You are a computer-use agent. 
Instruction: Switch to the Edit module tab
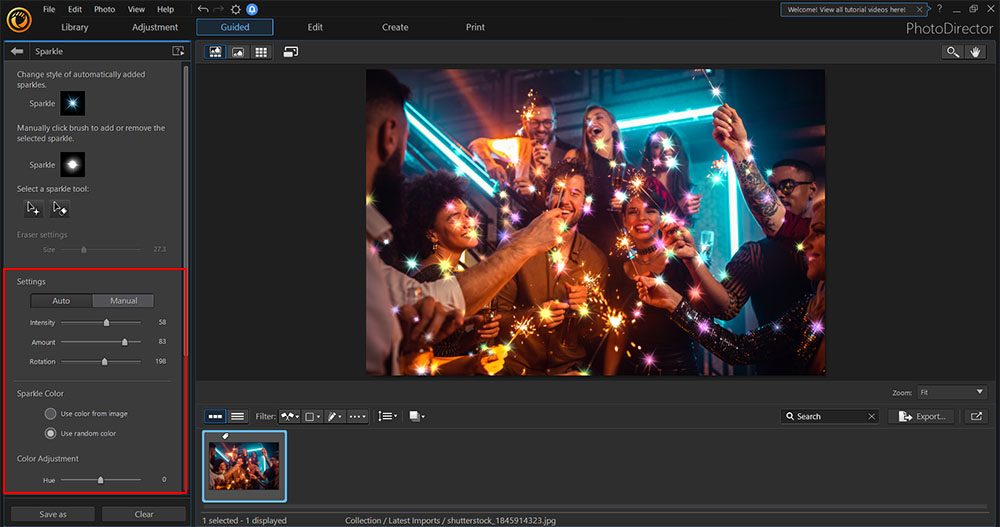point(315,27)
